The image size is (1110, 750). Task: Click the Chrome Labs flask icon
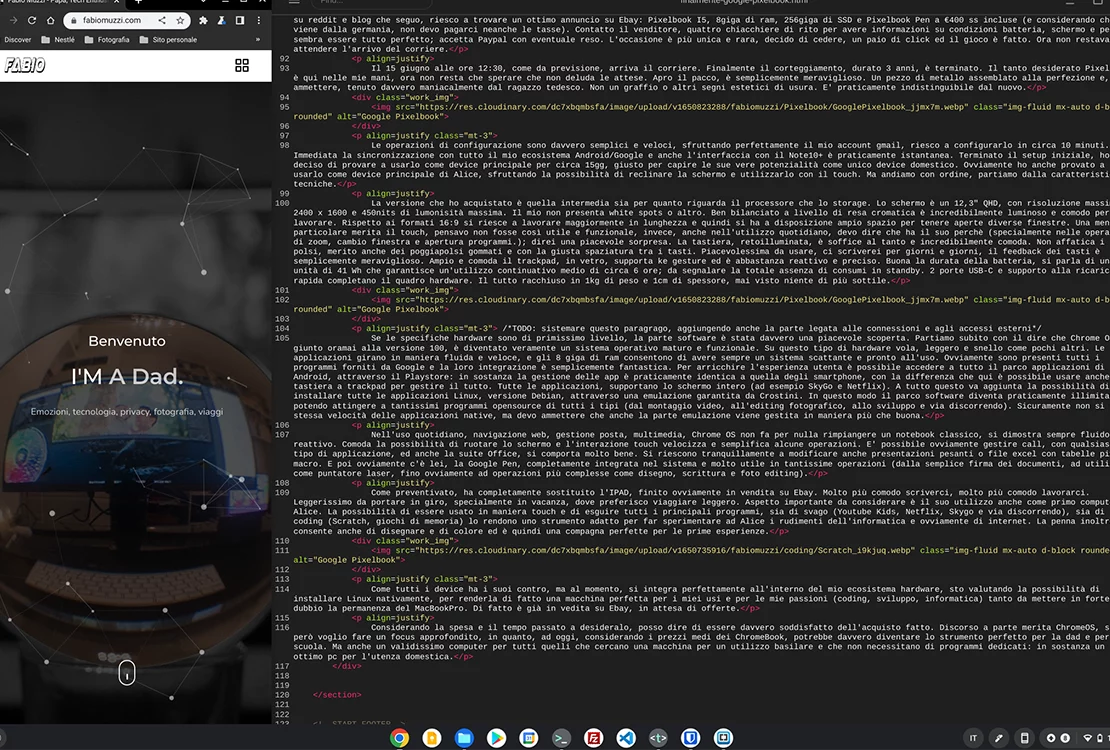(221, 20)
